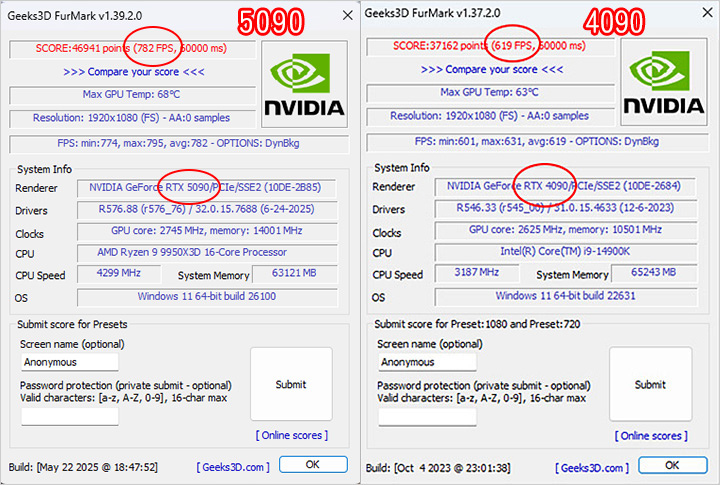Click the Geeks3D FurMark v1.39.2.0 title

click(x=75, y=16)
